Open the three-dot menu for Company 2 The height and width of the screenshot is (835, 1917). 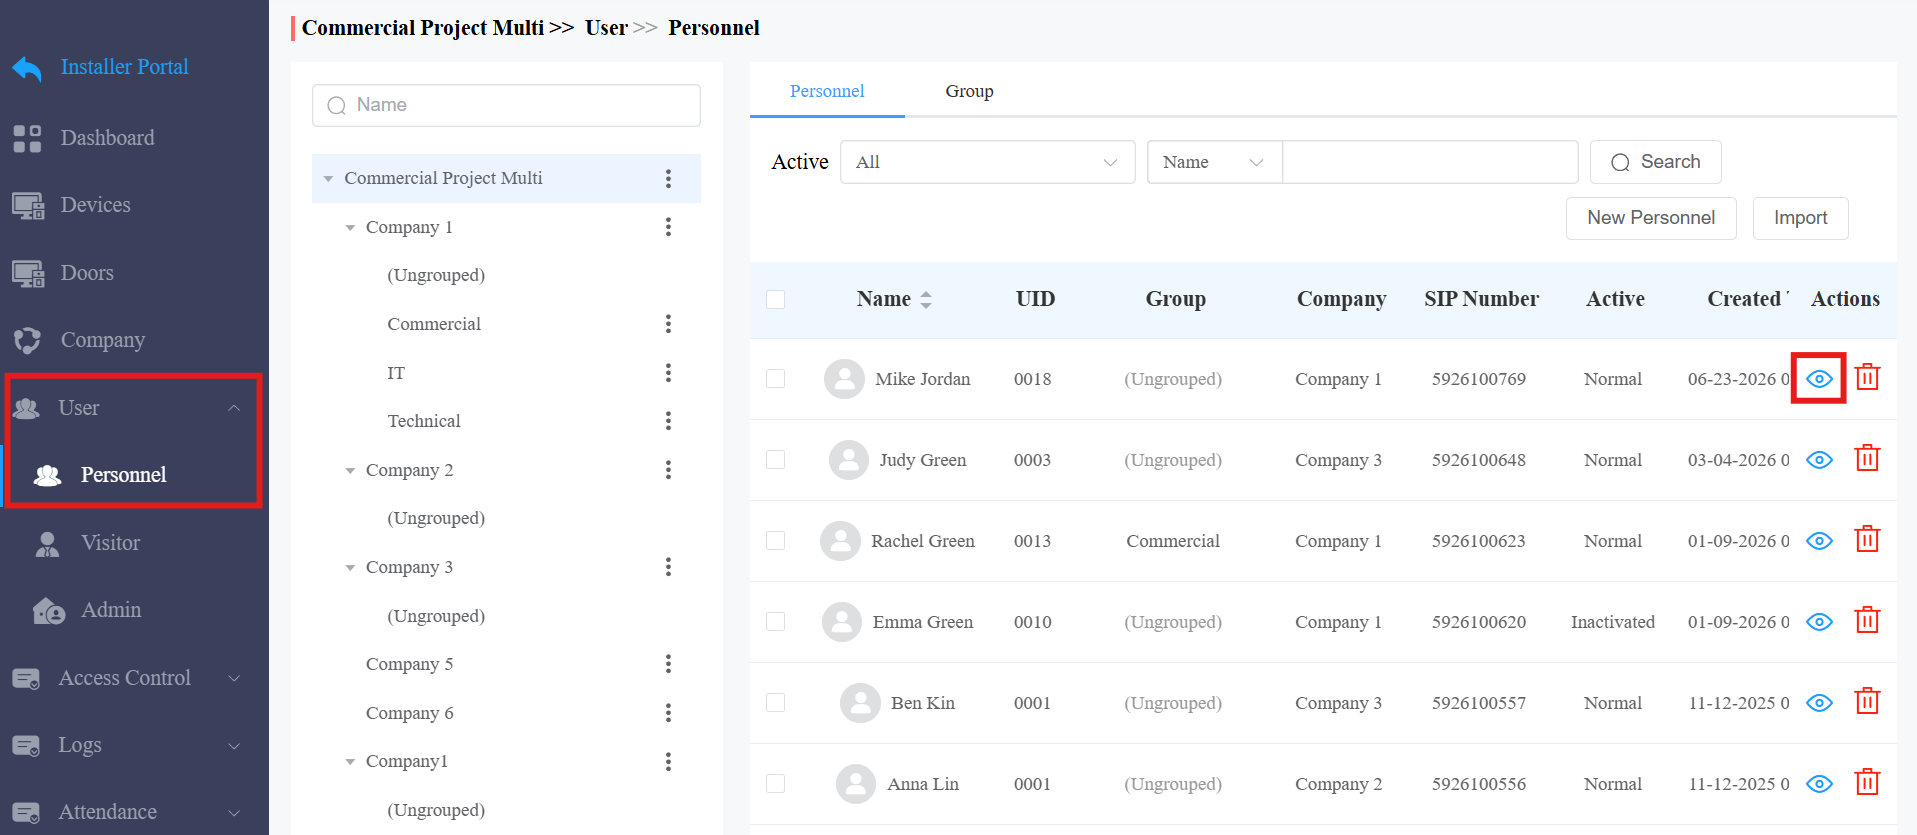point(668,470)
